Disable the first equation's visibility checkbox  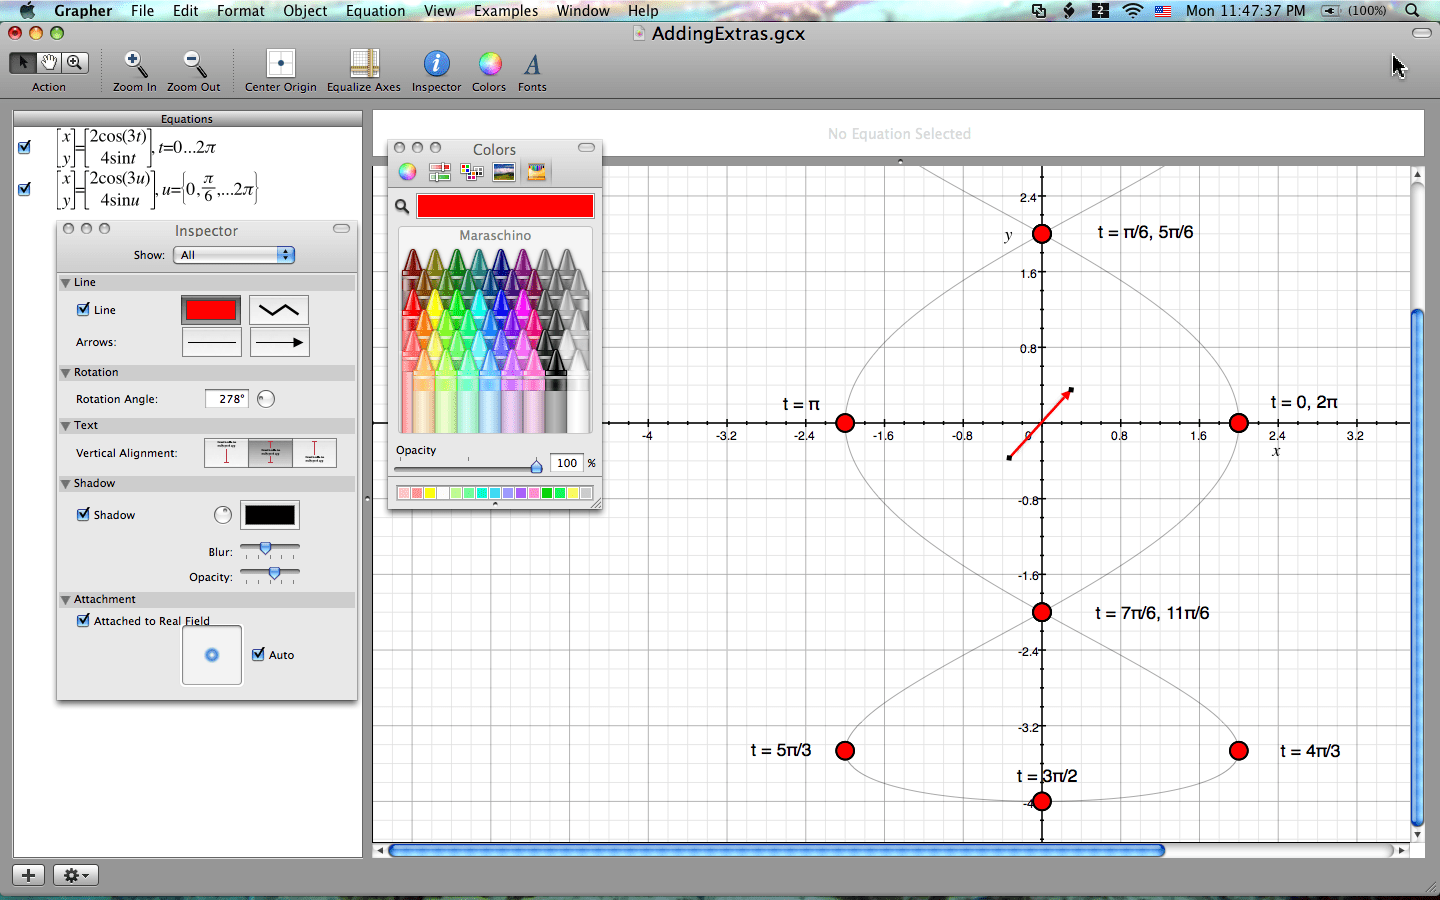coord(24,147)
